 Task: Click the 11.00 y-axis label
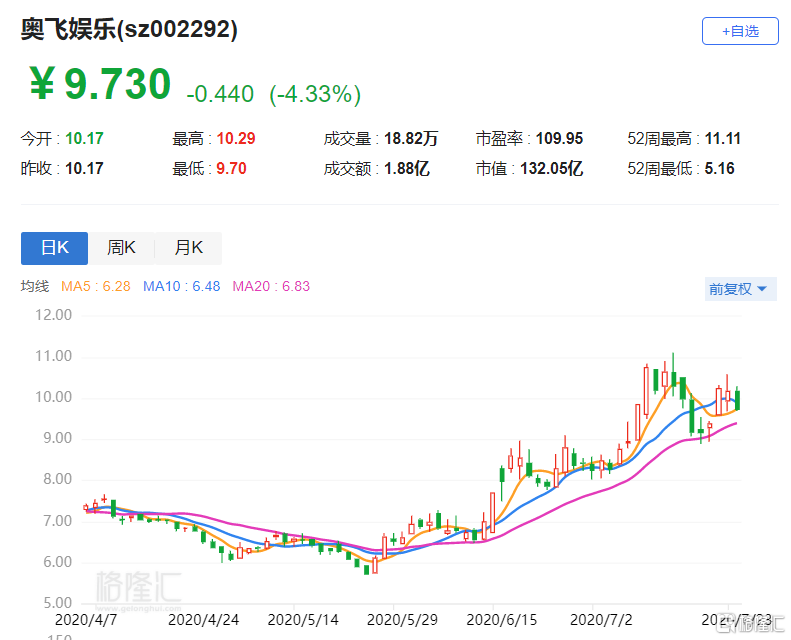(x=53, y=356)
